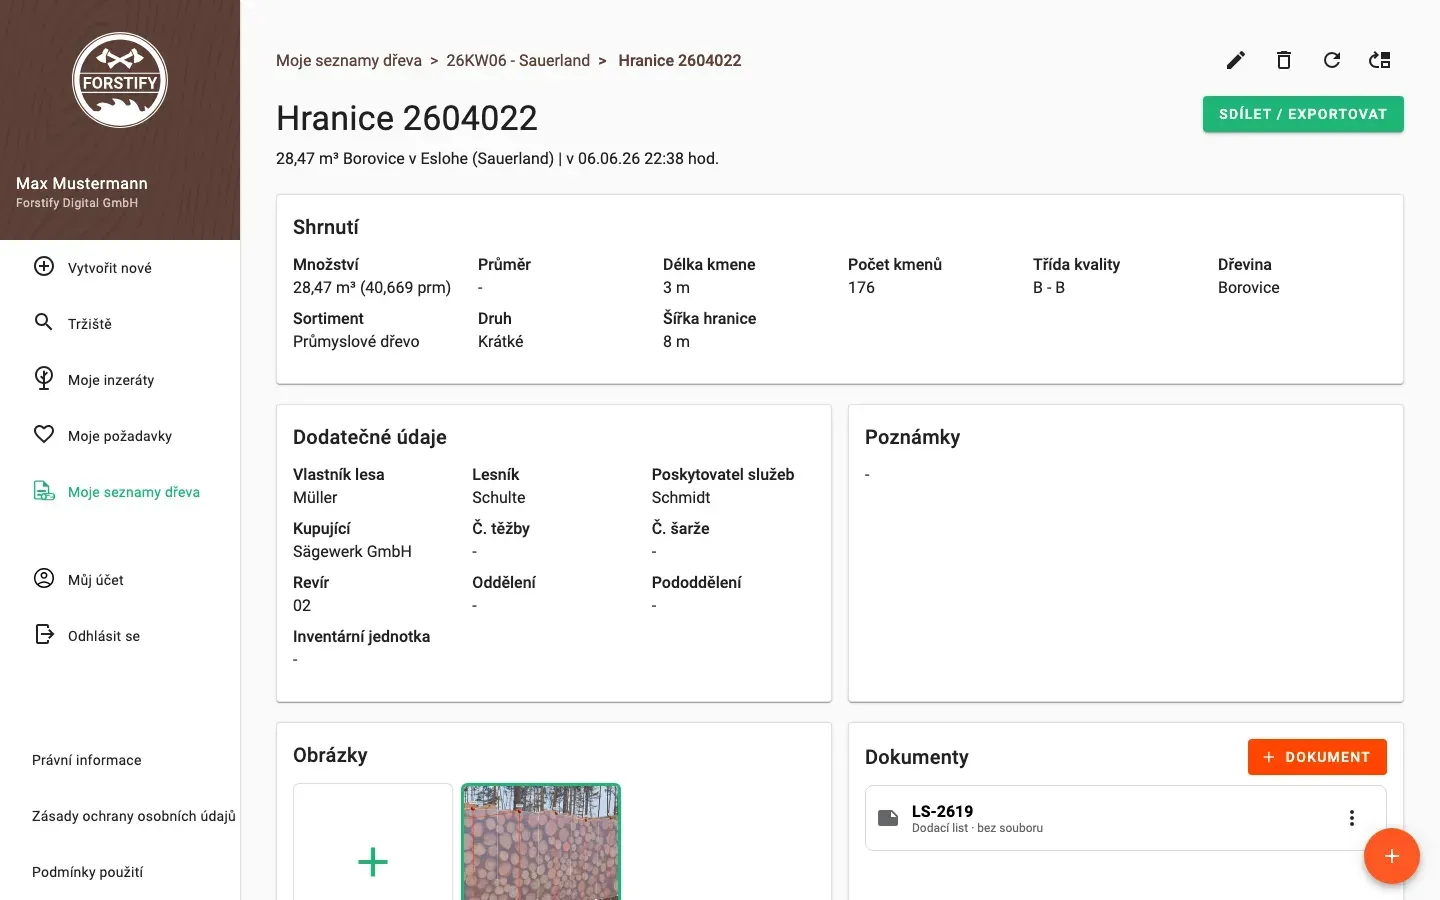Select Moje seznamy dřeva in sidebar
This screenshot has height=900, width=1440.
pos(120,492)
